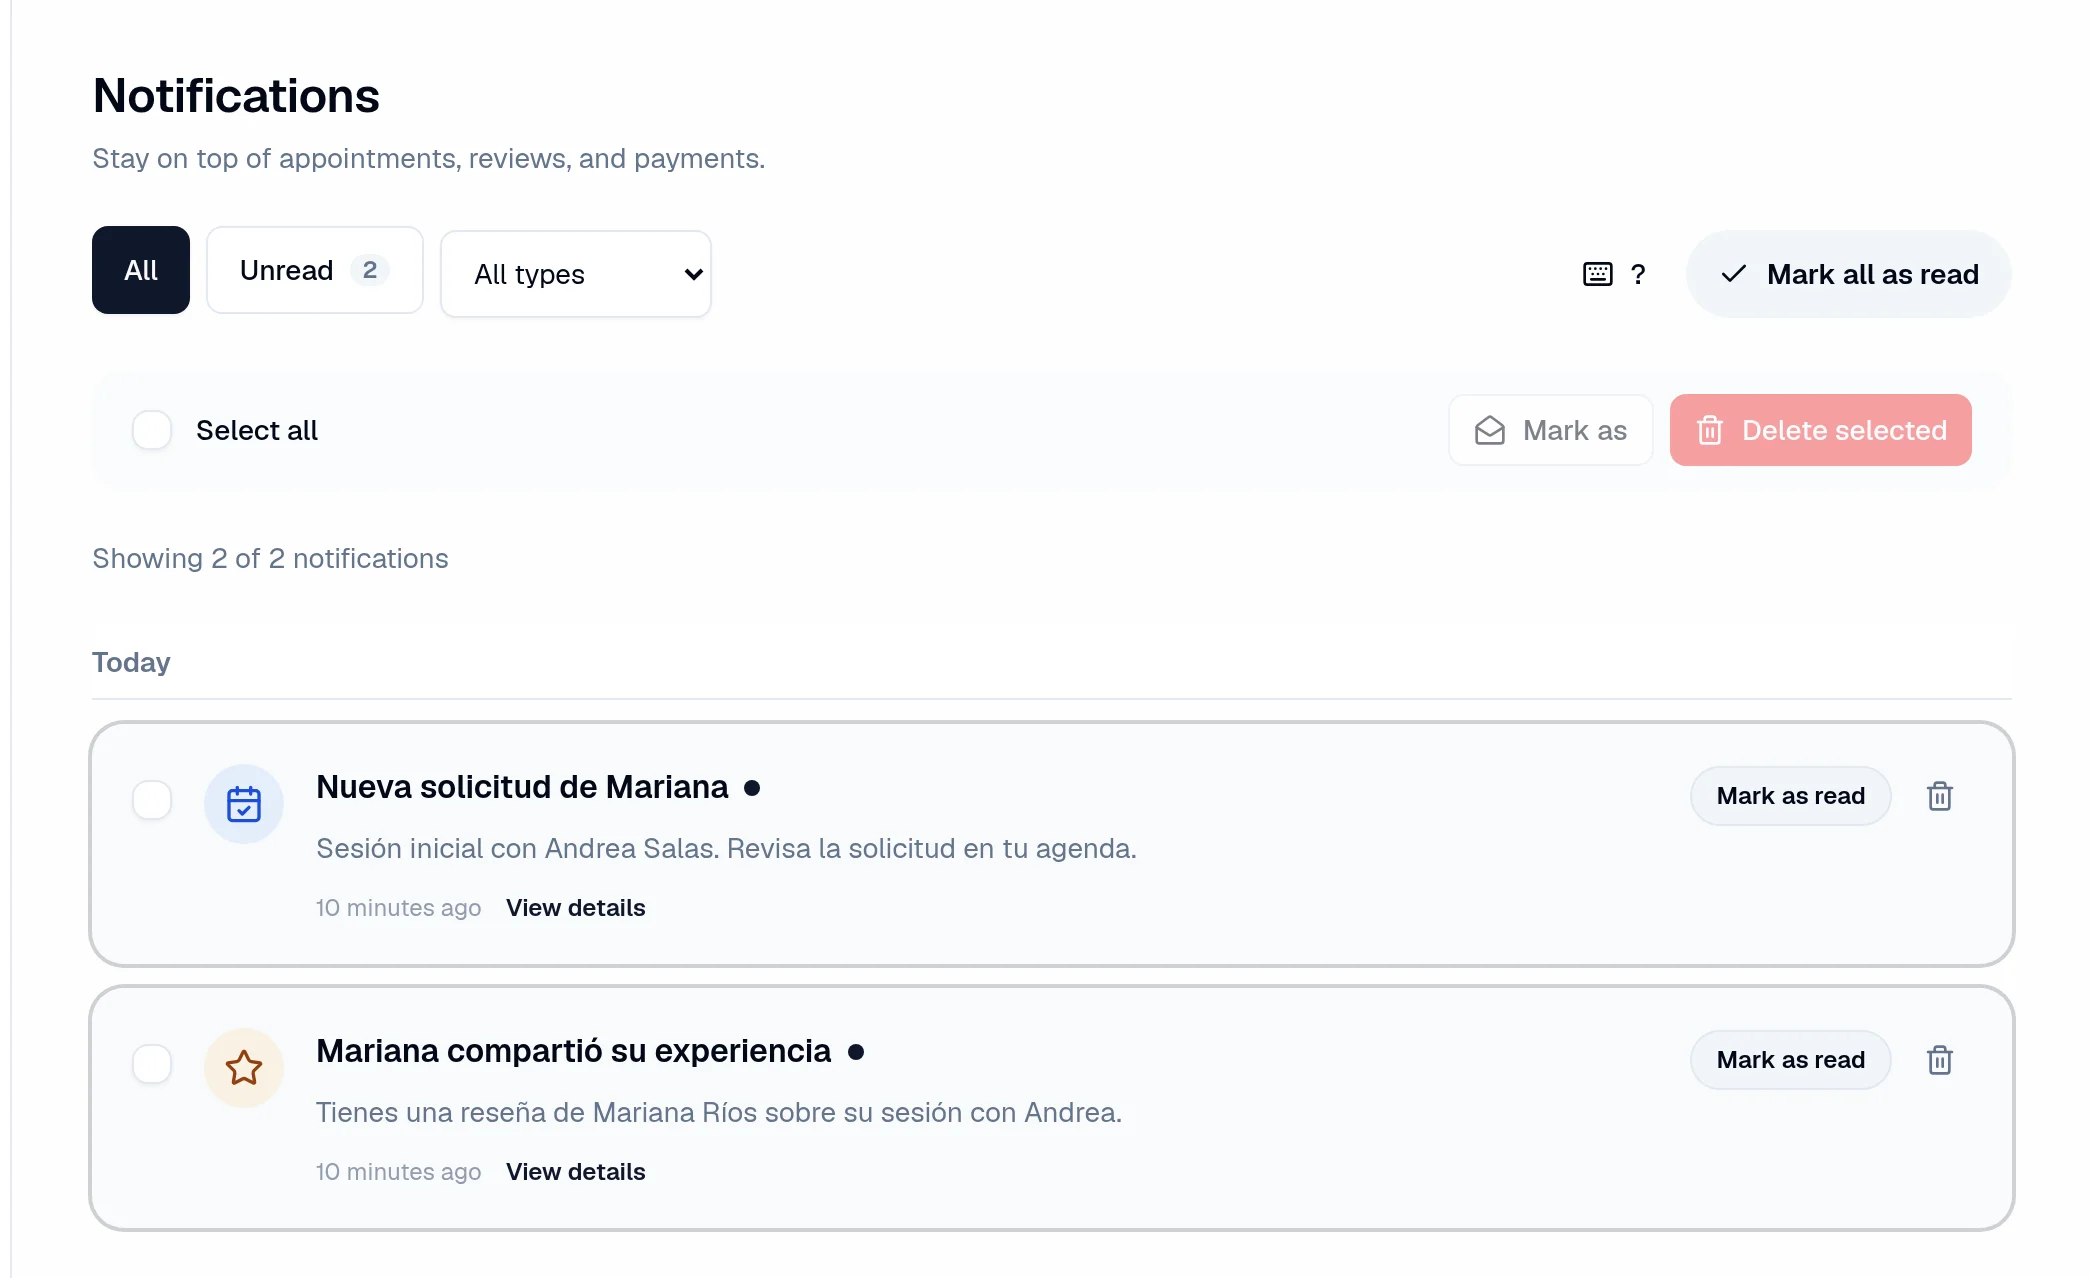Delete the Nueva solicitud de Mariana notification
The height and width of the screenshot is (1278, 2090).
point(1939,796)
